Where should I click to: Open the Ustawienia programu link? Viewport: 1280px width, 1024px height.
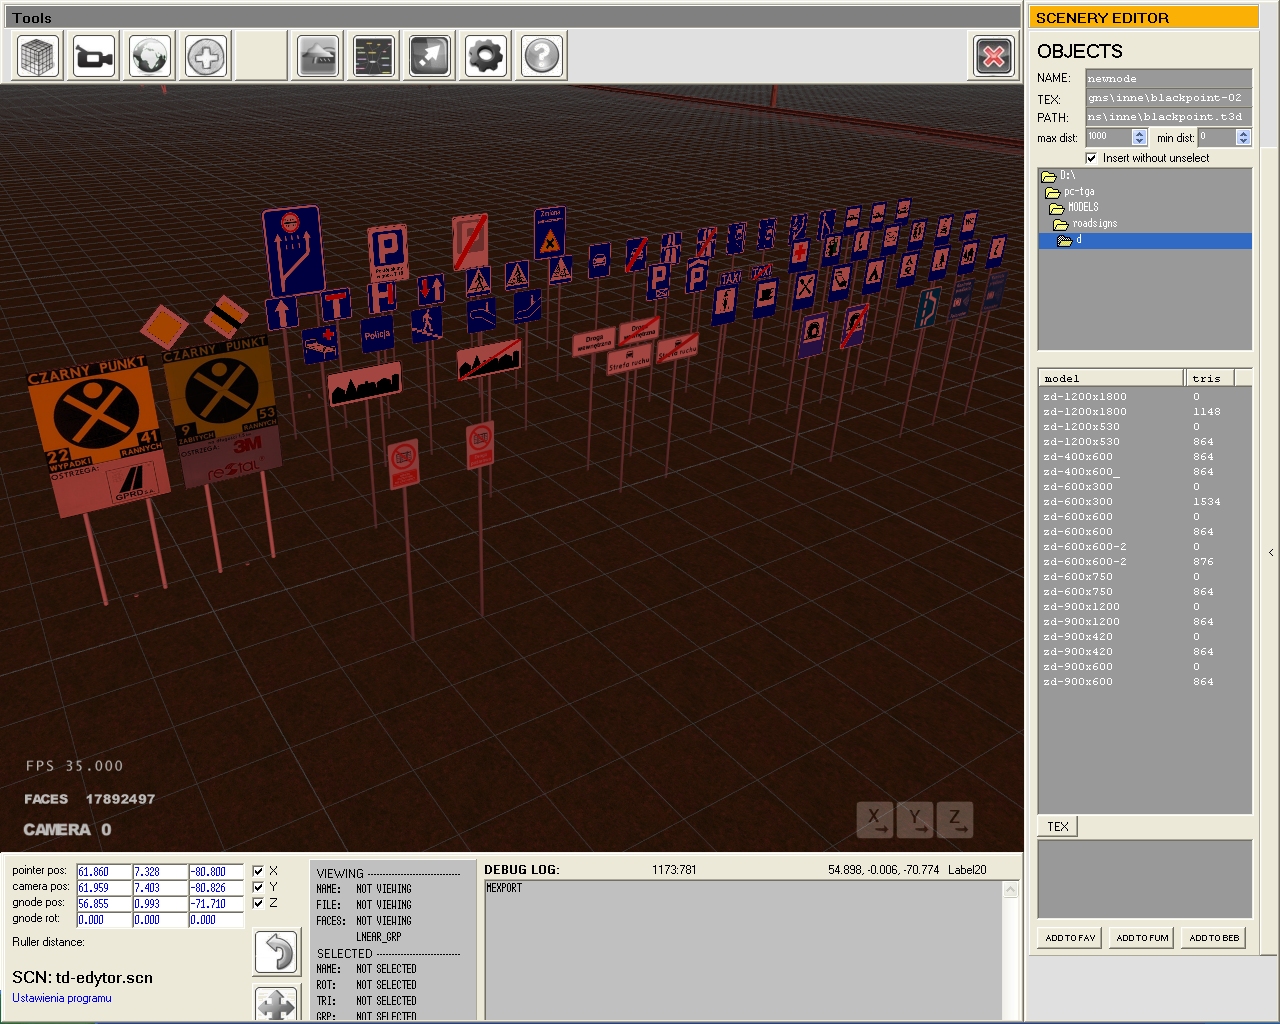click(62, 998)
